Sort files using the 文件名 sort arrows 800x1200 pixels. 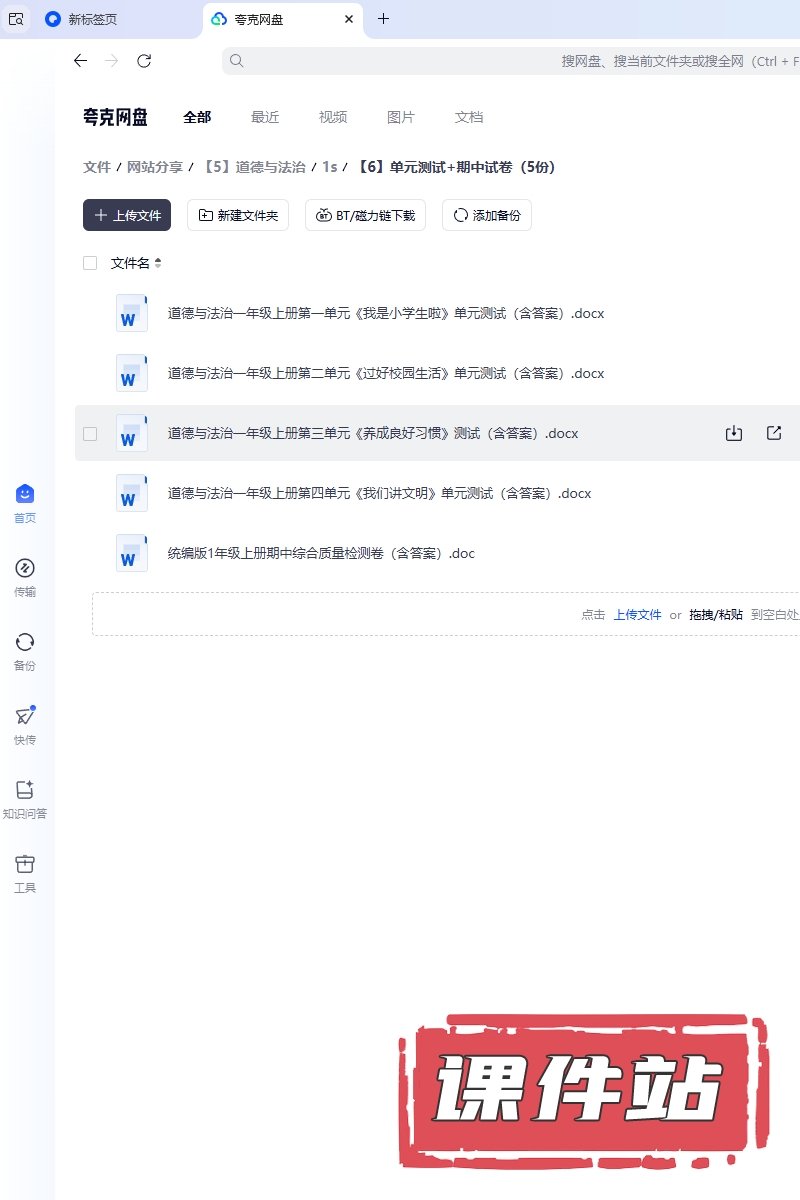click(158, 263)
